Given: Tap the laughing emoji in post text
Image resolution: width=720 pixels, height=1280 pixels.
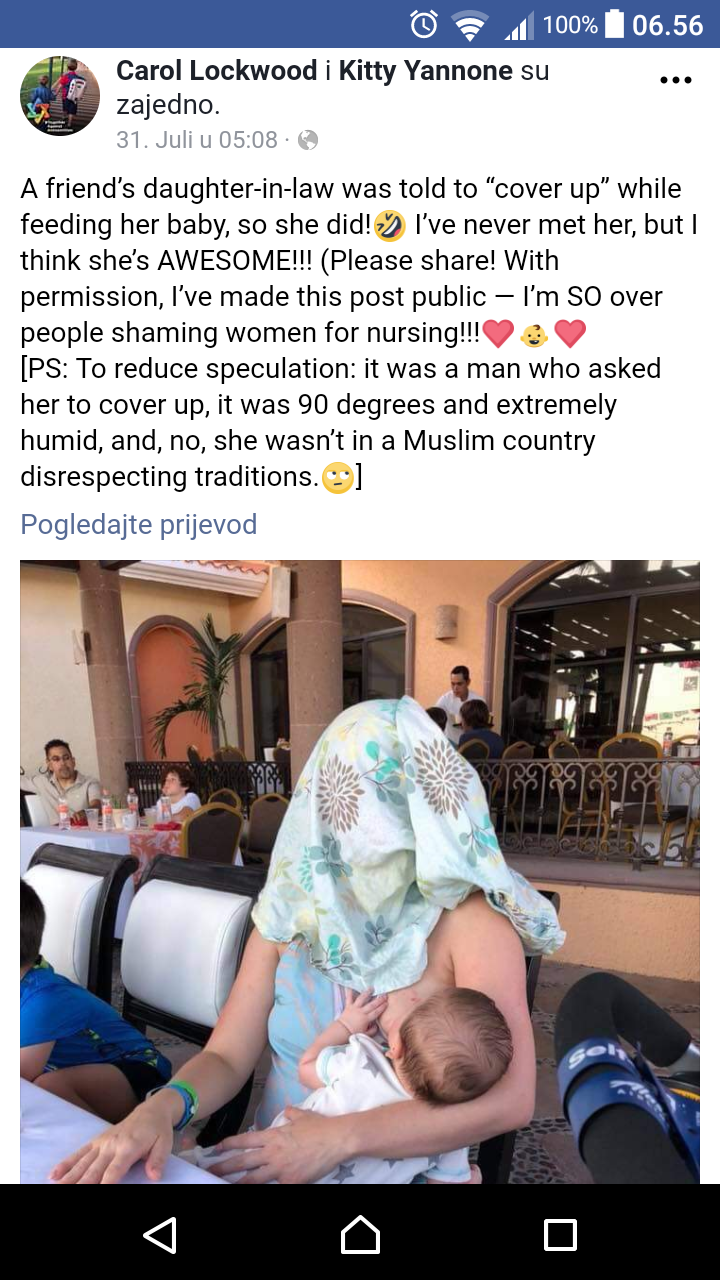Looking at the screenshot, I should [389, 226].
